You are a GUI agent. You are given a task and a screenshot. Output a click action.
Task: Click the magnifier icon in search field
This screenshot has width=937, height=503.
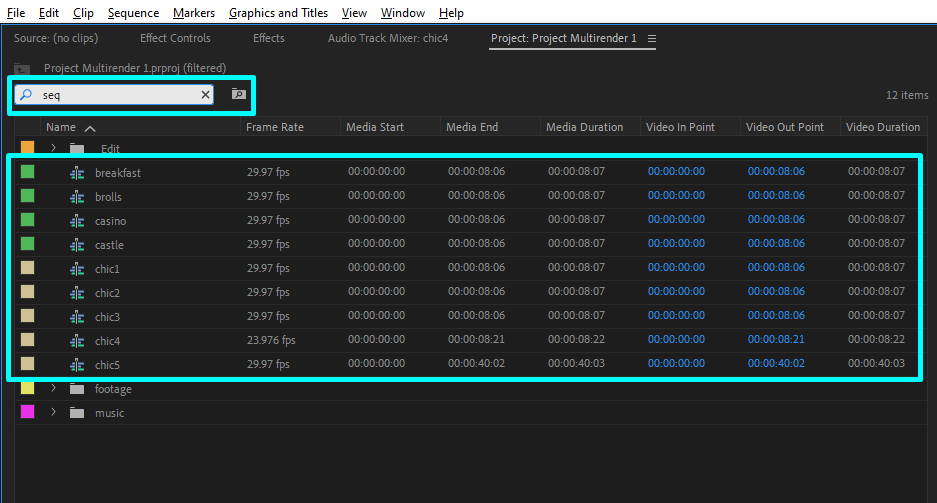pos(26,94)
